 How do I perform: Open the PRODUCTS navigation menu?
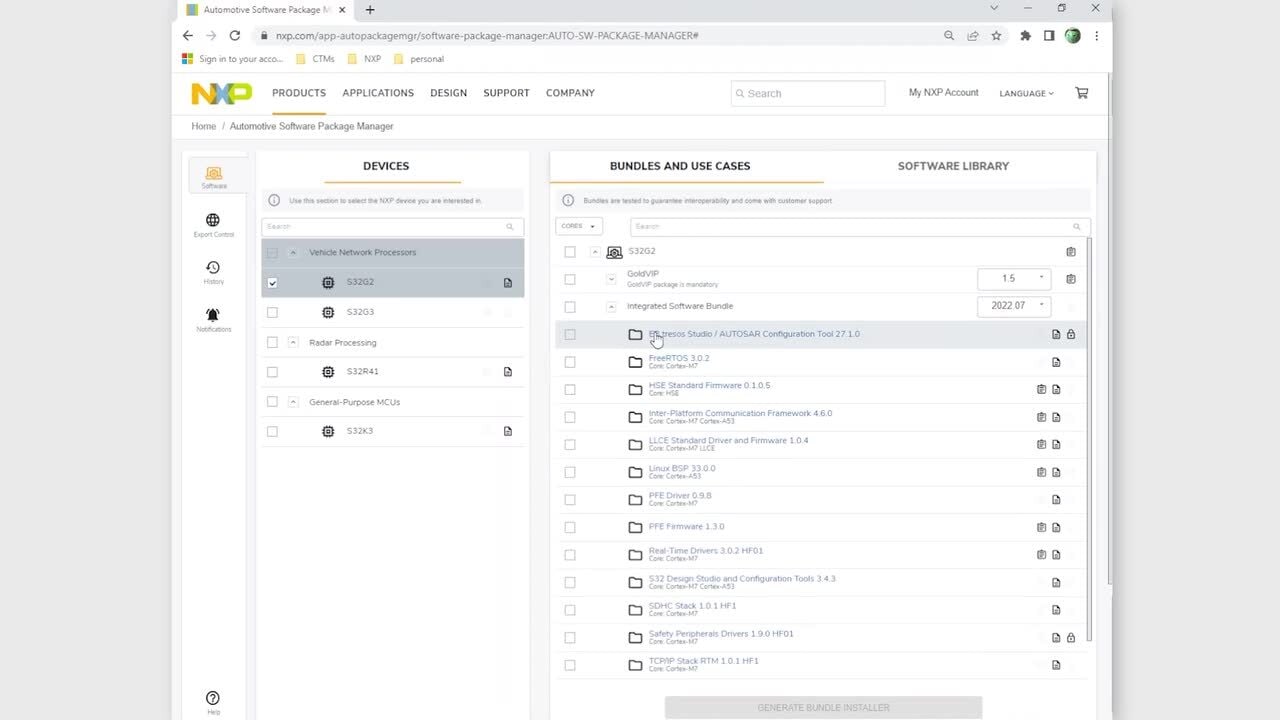point(299,93)
